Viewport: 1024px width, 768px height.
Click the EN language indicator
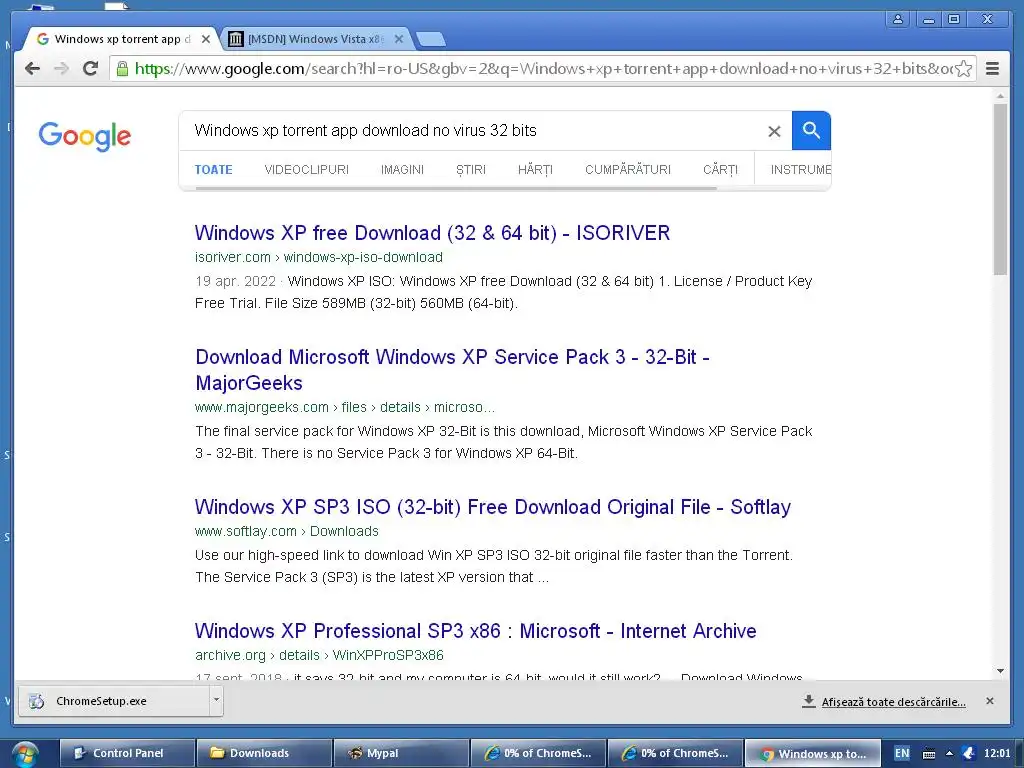(902, 754)
